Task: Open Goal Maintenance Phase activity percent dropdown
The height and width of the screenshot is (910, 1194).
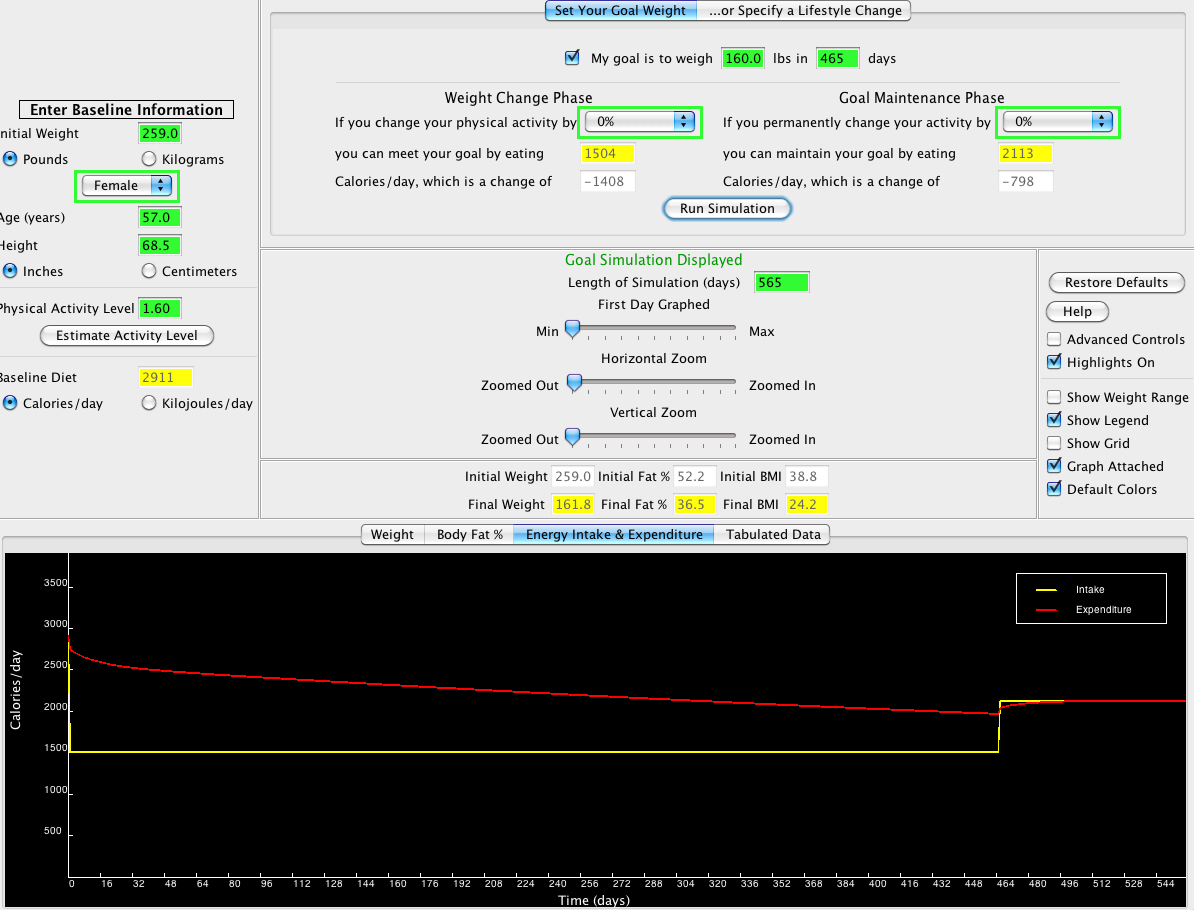Action: [x=1058, y=122]
